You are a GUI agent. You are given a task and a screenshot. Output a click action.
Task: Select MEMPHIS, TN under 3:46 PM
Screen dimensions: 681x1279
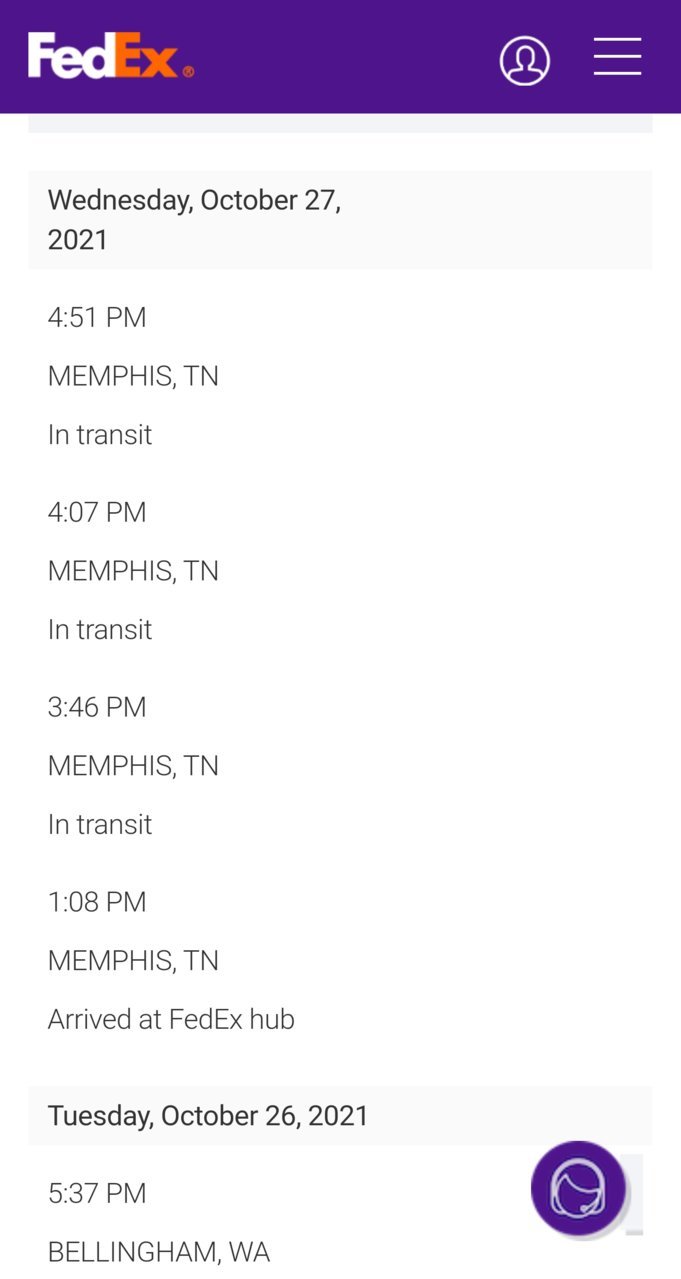pos(133,766)
